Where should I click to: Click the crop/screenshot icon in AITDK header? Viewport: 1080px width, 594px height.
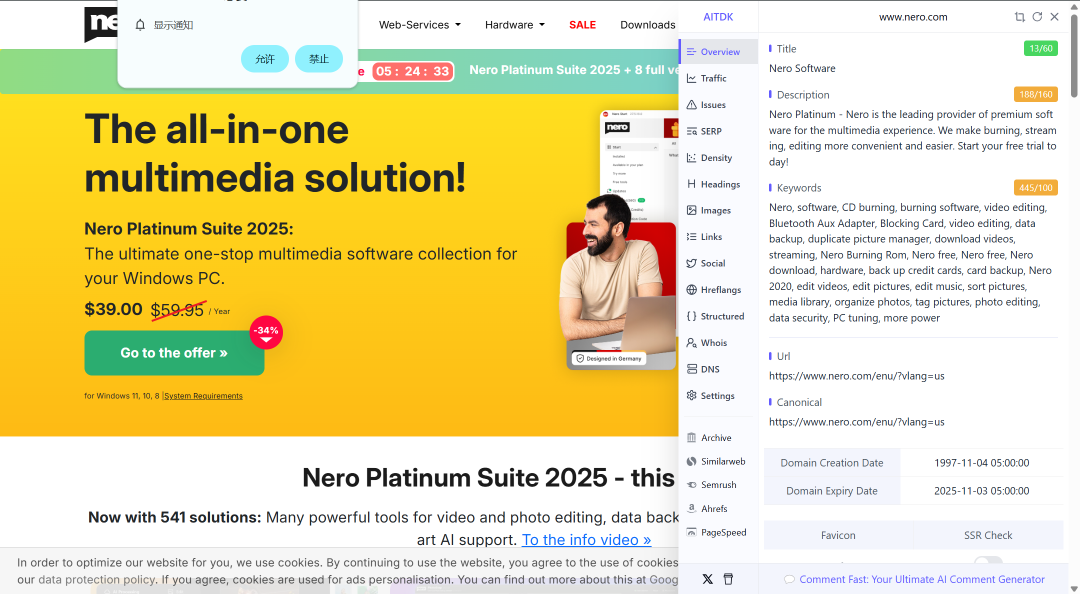coord(1019,17)
